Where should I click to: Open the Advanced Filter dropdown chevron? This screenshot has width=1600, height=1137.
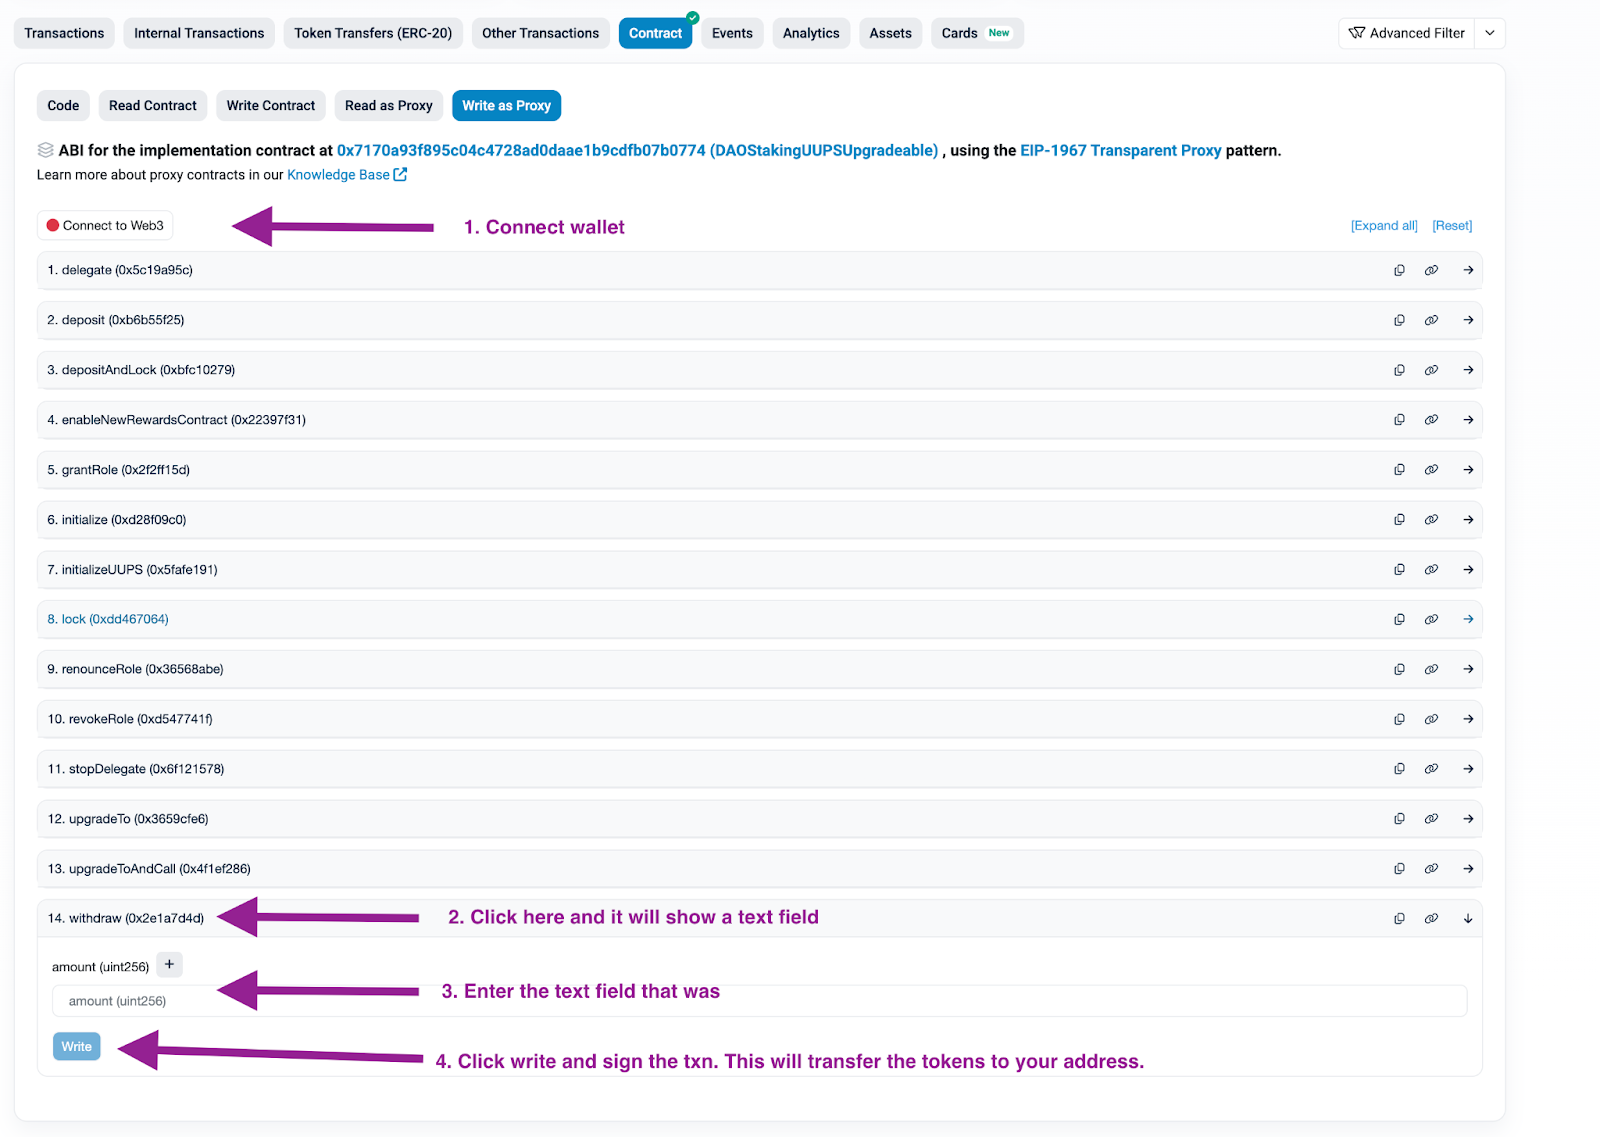point(1490,33)
